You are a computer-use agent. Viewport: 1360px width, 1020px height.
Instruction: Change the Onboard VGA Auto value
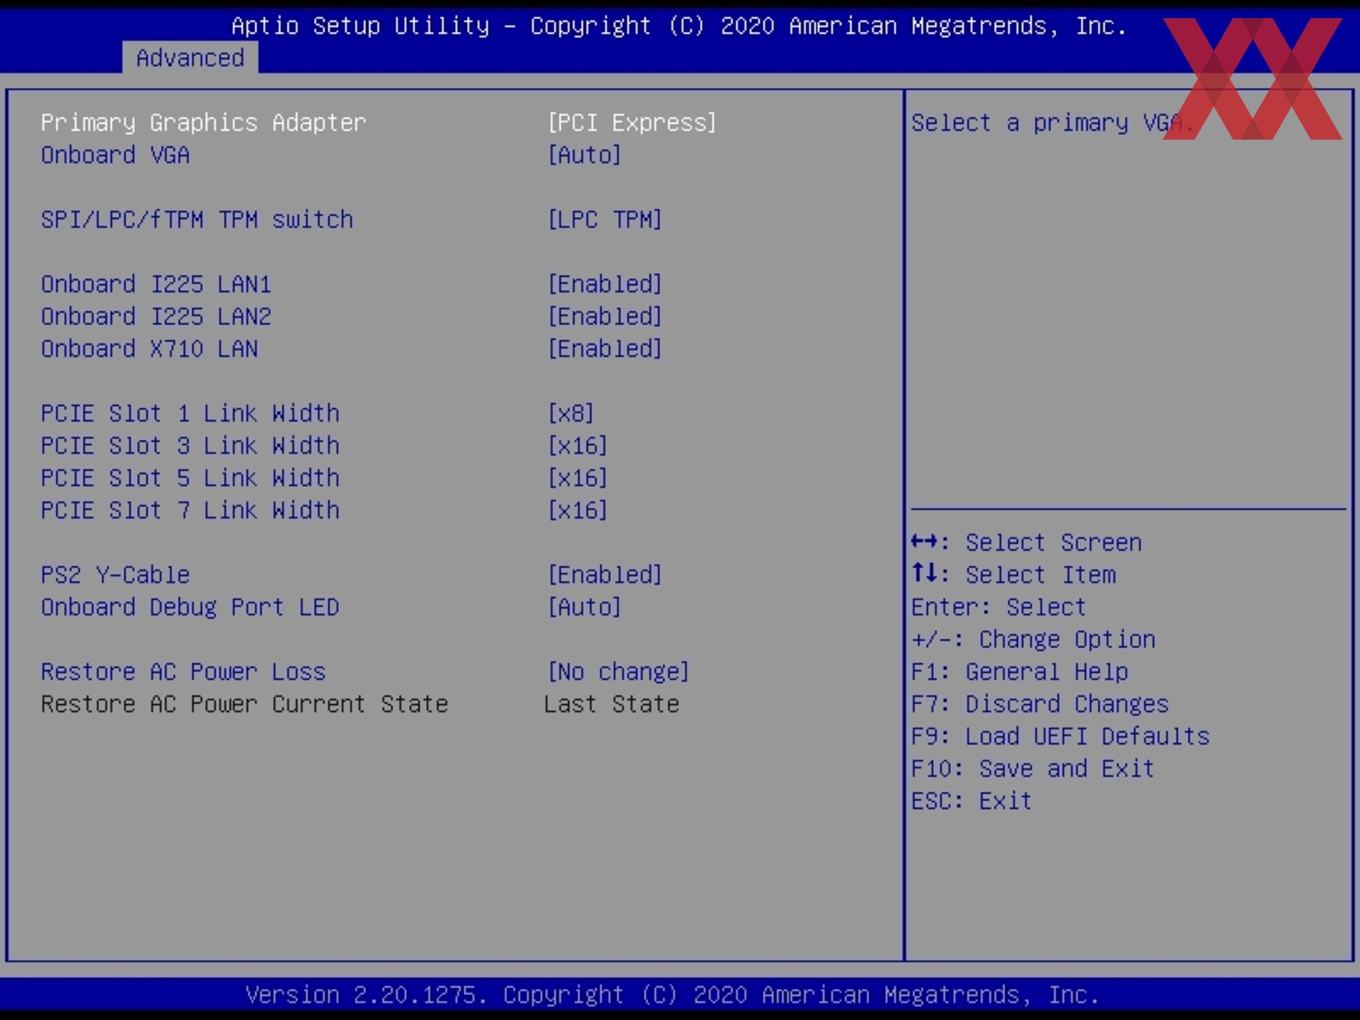[584, 155]
